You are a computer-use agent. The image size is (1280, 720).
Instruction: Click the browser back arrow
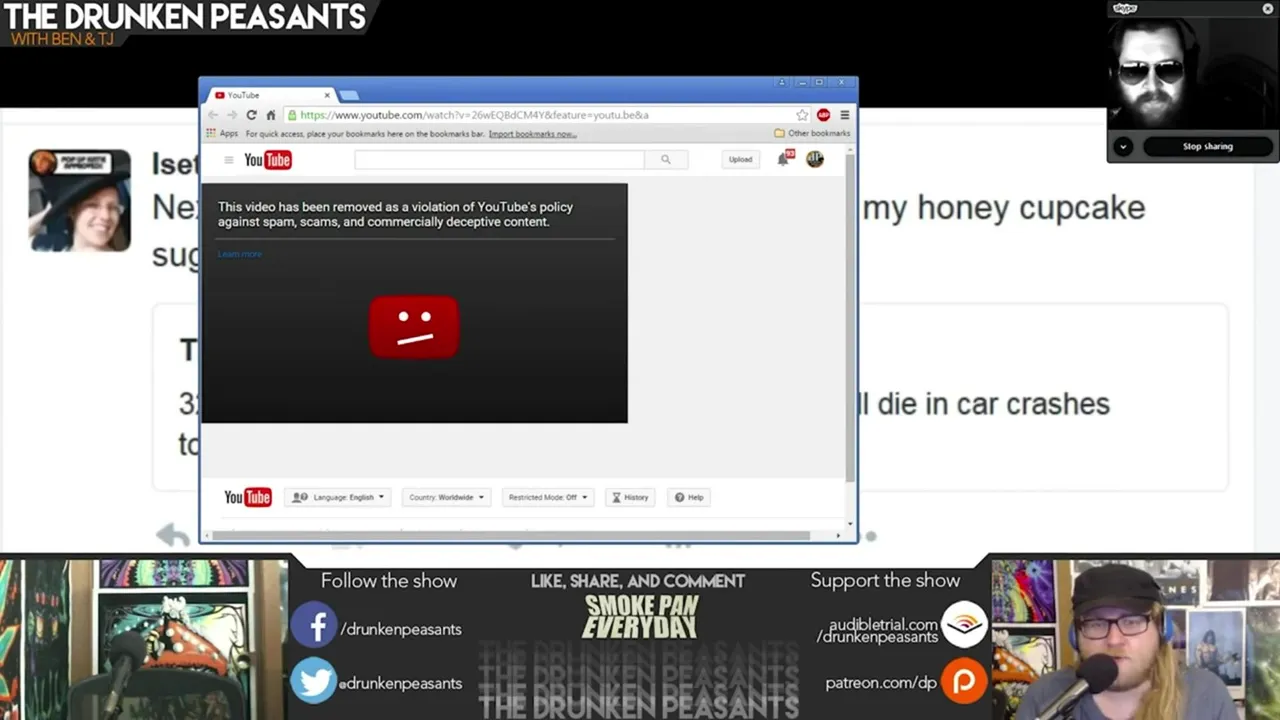213,115
